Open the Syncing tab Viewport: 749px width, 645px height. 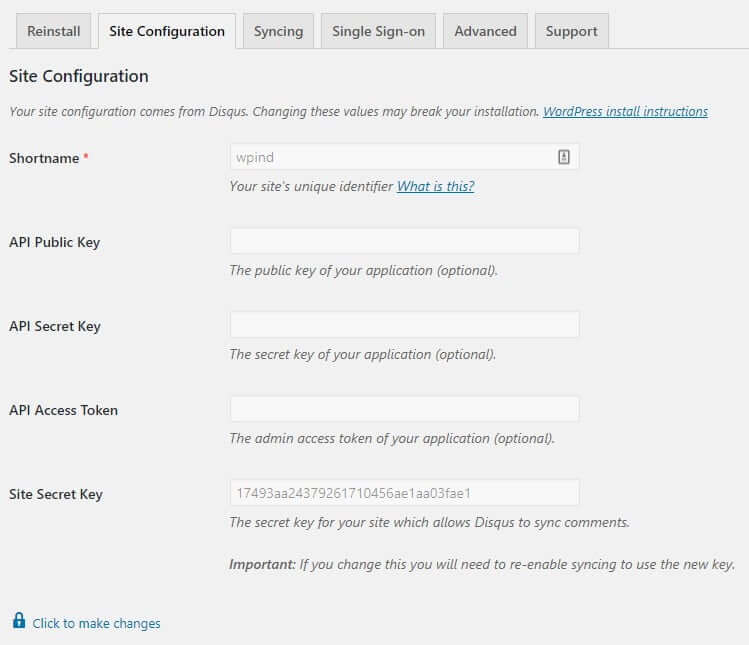pyautogui.click(x=278, y=32)
